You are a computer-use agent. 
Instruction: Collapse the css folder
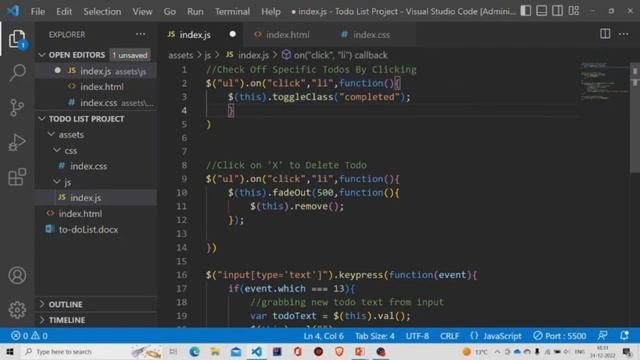[70, 151]
